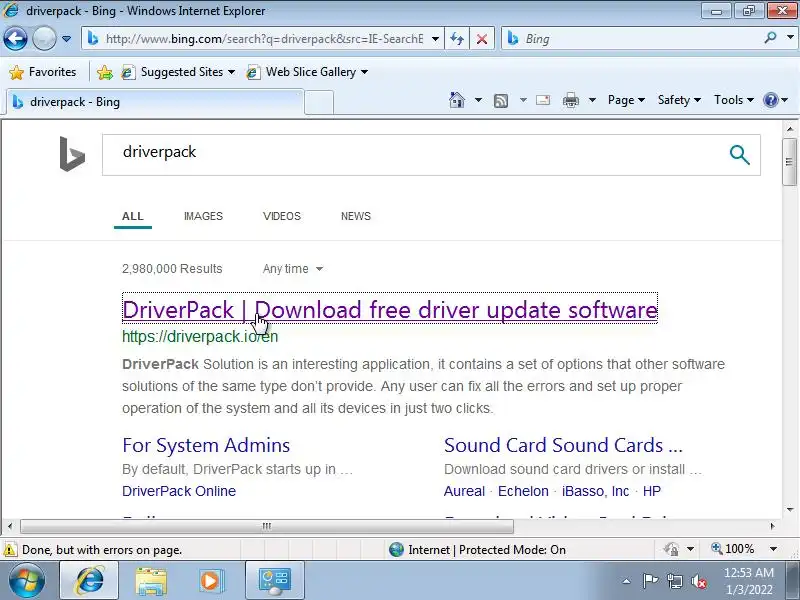
Task: Open the Any time filter dropdown
Action: click(x=293, y=269)
